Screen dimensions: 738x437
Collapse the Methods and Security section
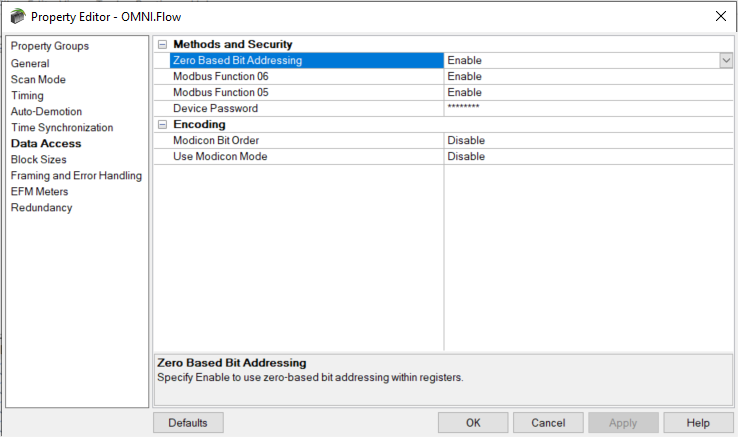(x=162, y=45)
